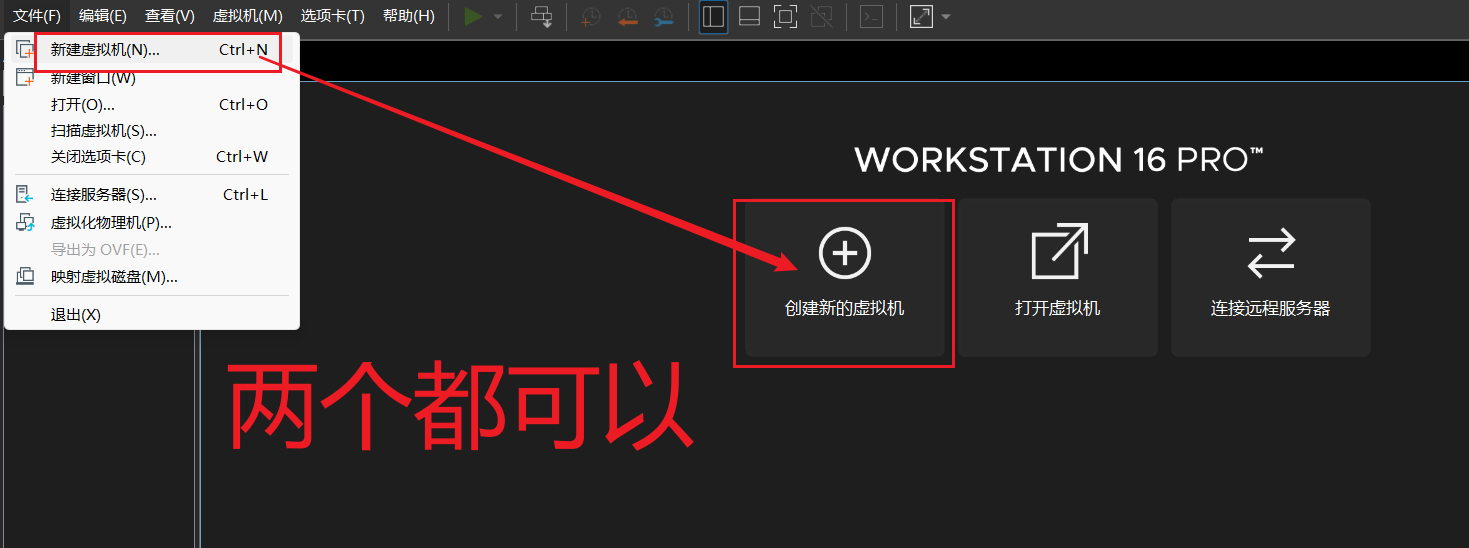Image resolution: width=1469 pixels, height=548 pixels.
Task: Select 退出(X) to quit
Action: pyautogui.click(x=152, y=314)
